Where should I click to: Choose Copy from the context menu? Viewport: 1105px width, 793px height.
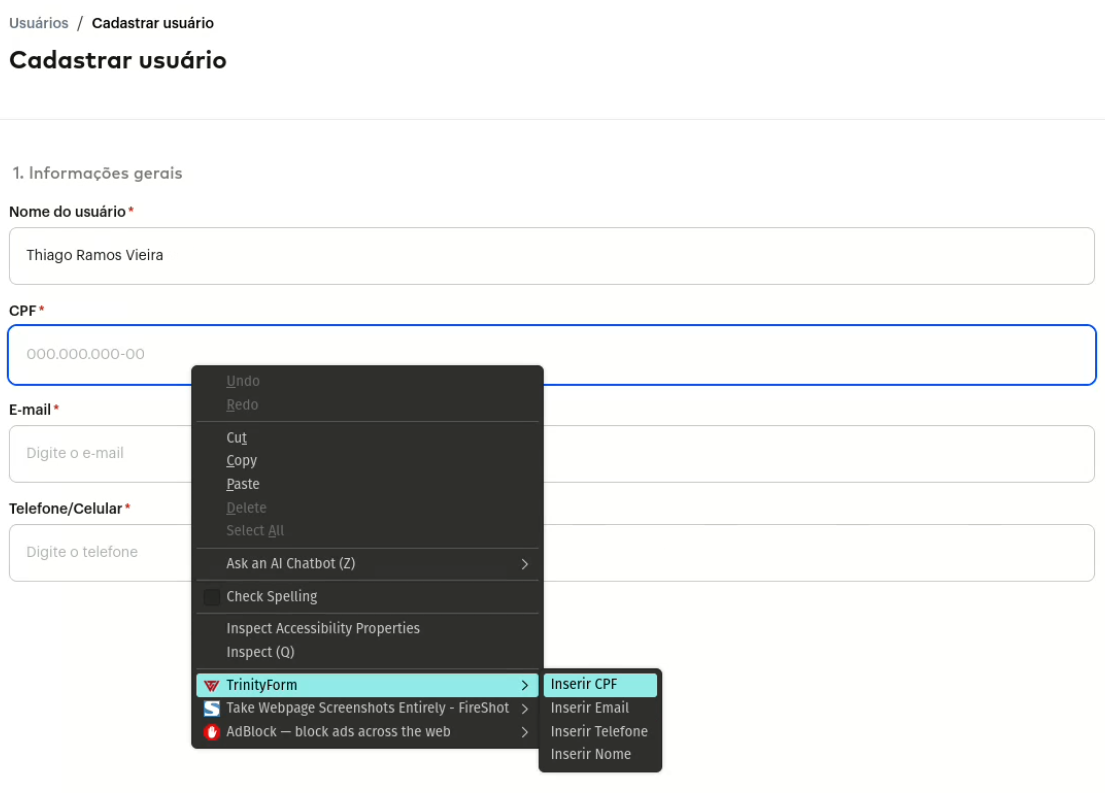(x=242, y=461)
